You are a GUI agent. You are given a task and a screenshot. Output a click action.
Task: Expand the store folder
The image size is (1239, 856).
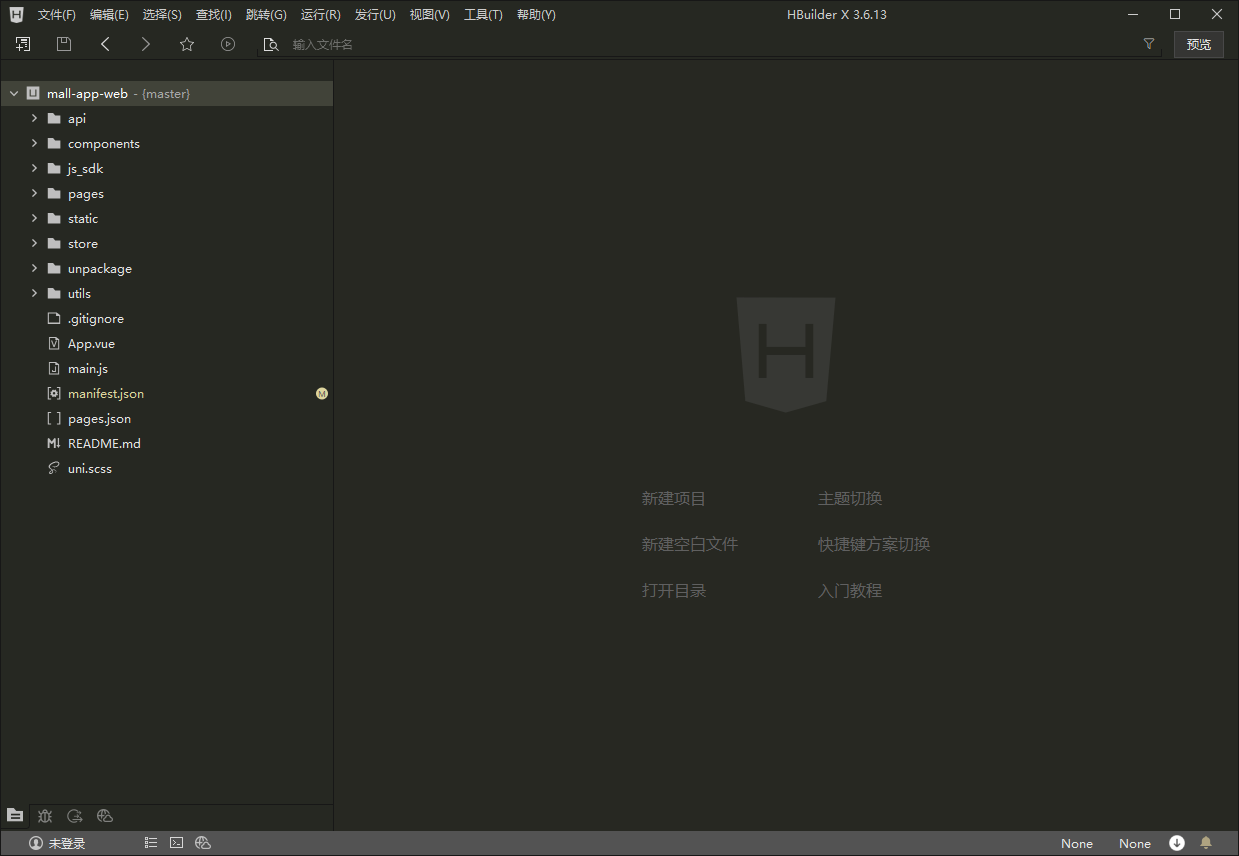pos(34,243)
